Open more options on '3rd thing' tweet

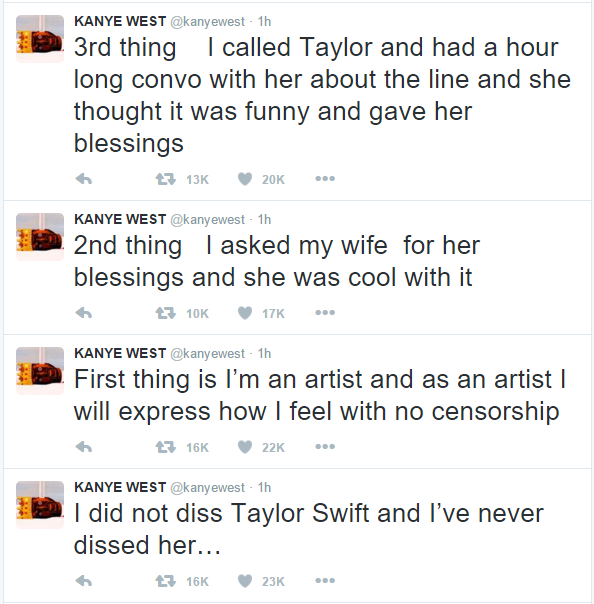point(325,178)
